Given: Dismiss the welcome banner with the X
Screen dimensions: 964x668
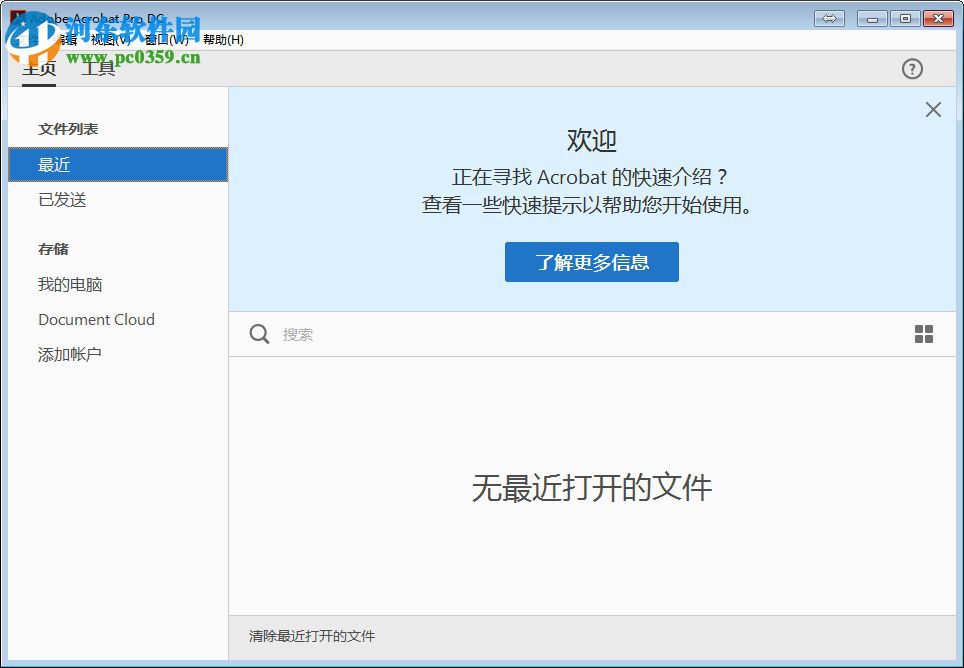Looking at the screenshot, I should pos(932,110).
